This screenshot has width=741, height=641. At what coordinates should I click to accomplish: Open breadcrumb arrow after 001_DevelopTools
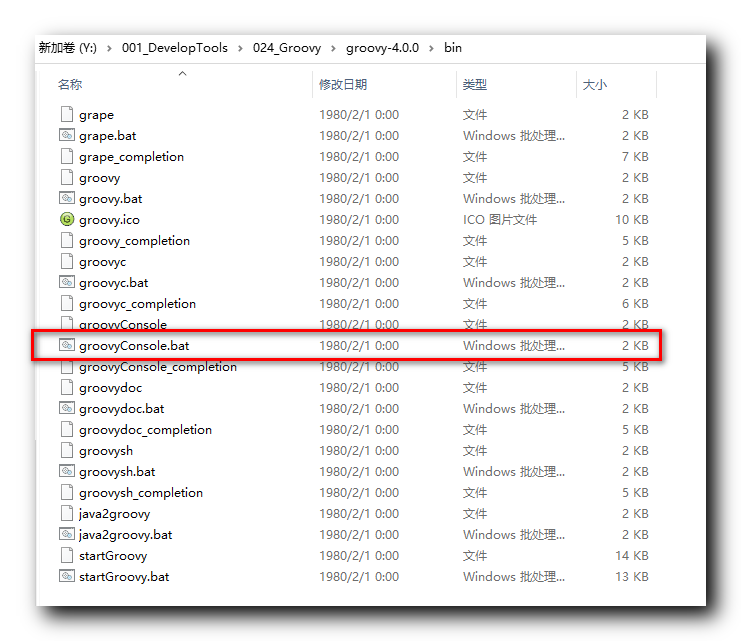tap(240, 48)
